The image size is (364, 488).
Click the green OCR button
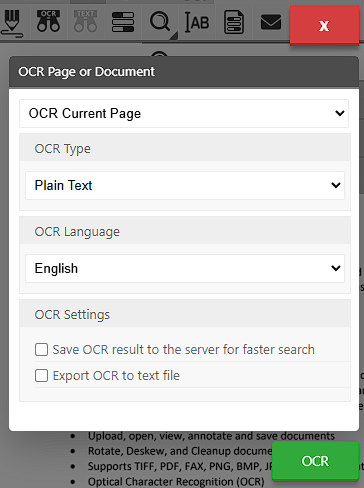[x=315, y=461]
